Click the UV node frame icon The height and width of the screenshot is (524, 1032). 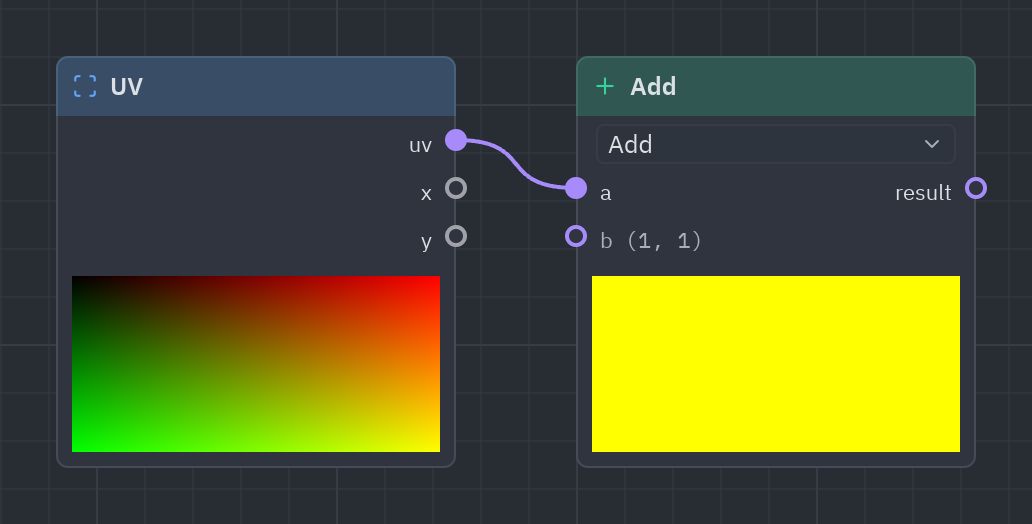pyautogui.click(x=85, y=86)
